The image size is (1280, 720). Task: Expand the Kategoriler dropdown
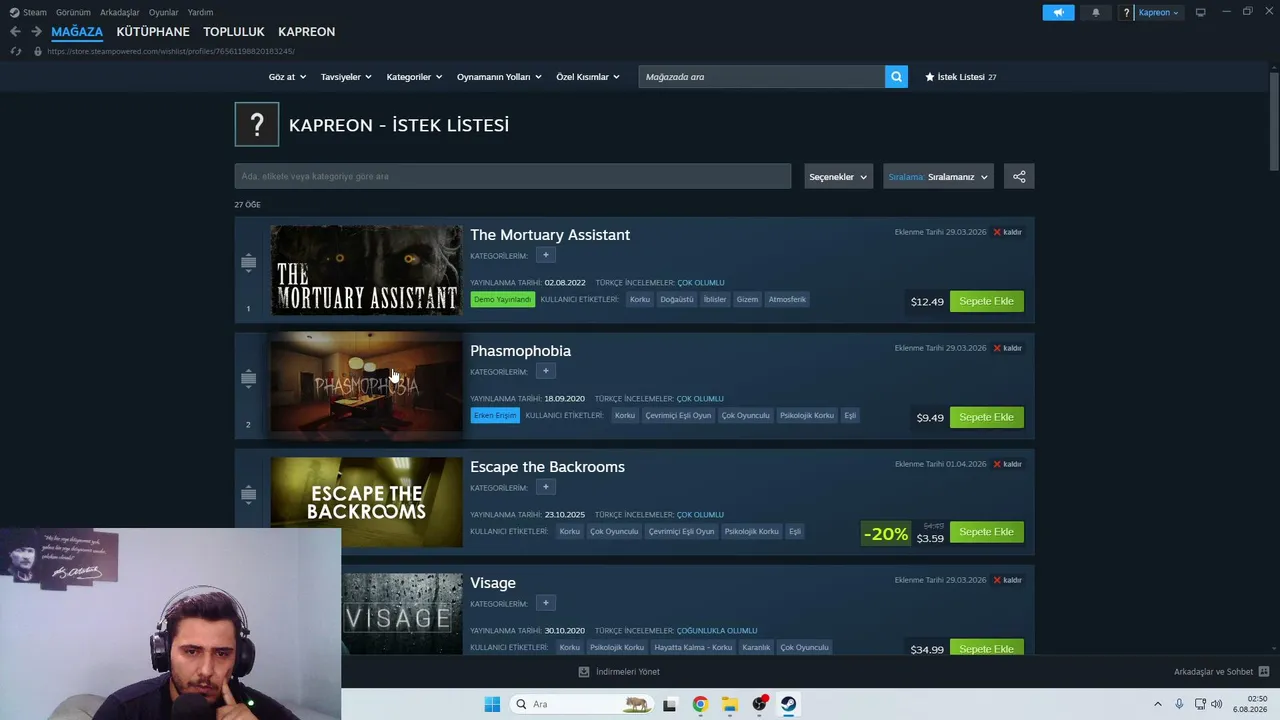(x=415, y=77)
